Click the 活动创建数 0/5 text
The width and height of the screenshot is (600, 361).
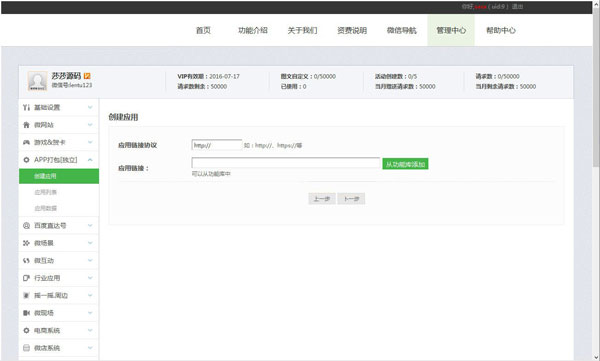(396, 77)
